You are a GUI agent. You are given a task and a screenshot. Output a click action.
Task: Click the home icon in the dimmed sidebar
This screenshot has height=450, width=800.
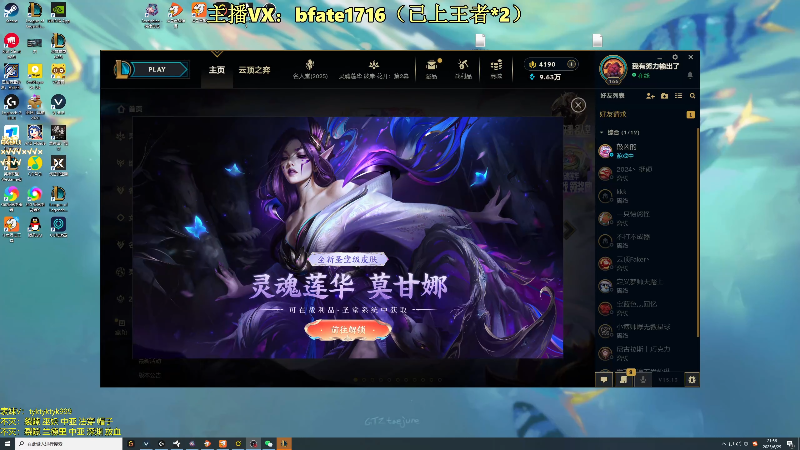tap(121, 109)
